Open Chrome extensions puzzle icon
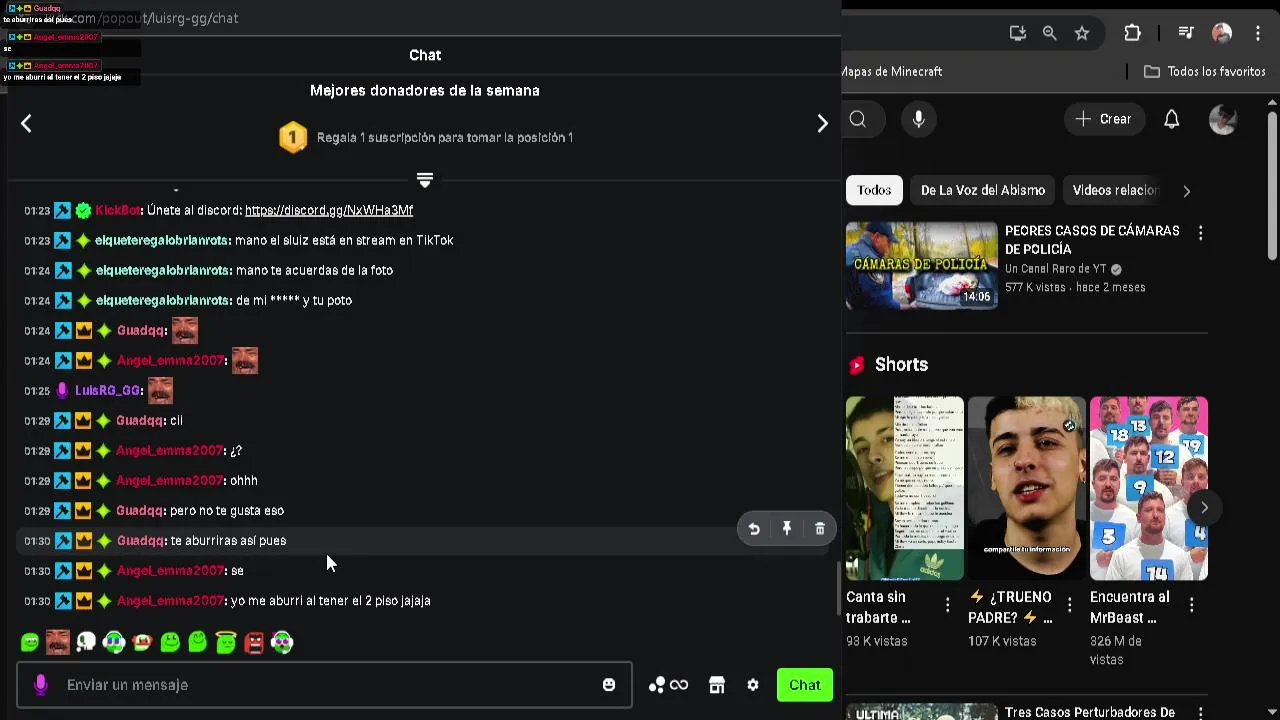 (x=1132, y=33)
